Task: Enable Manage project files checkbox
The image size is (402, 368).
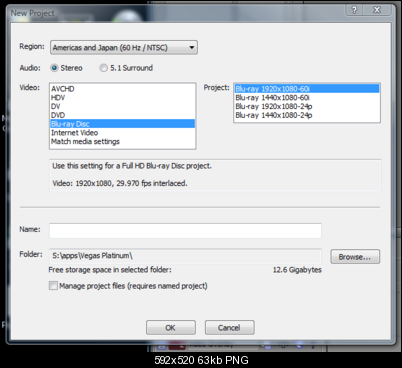Action: (x=53, y=286)
